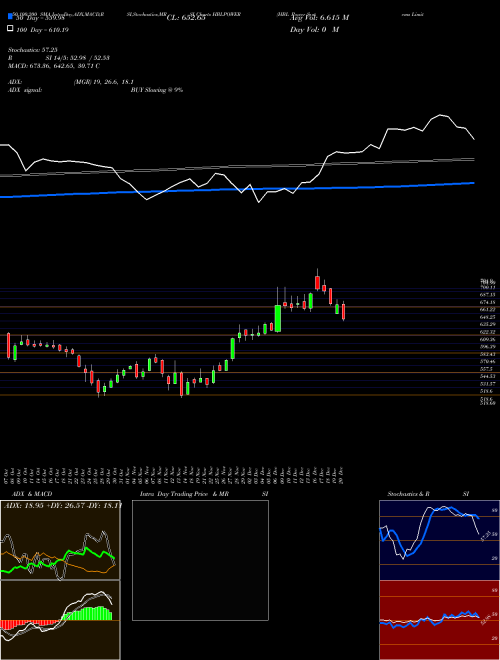Viewport: 500px width, 660px height.
Task: Select the '100 Day = 610.19' legend text
Action: 43,29
